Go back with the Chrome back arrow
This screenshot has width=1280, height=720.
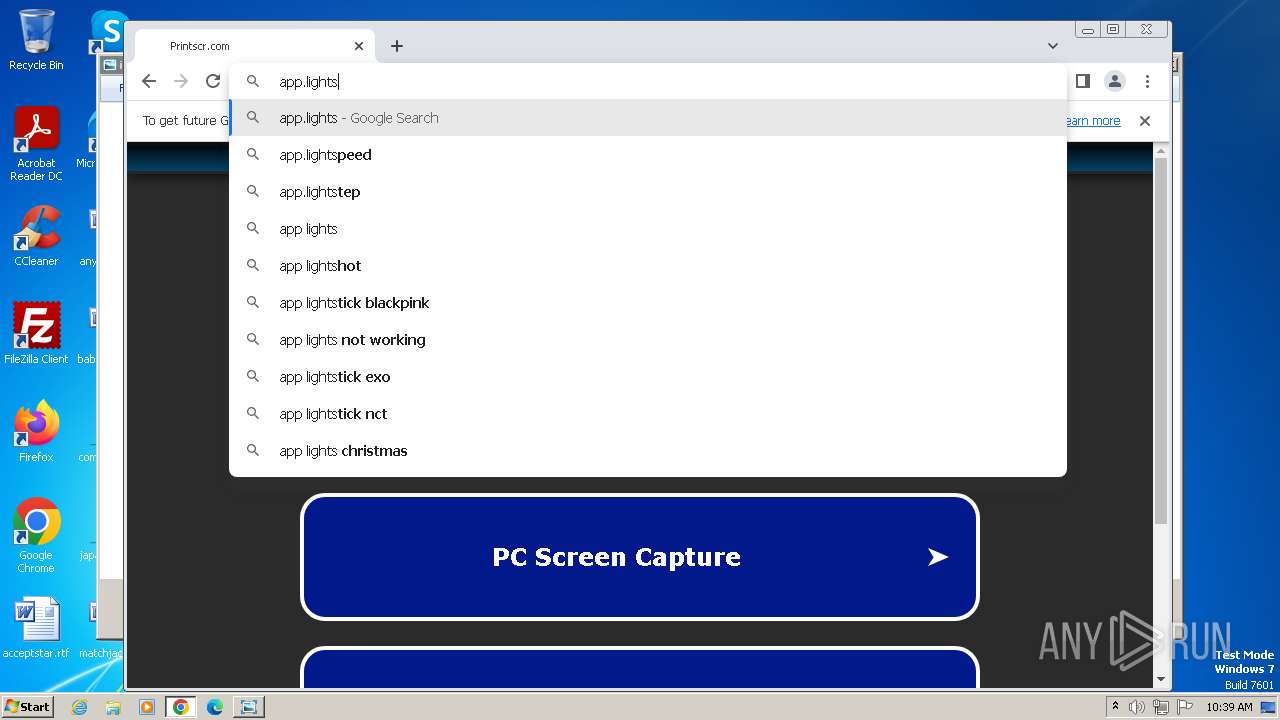(x=149, y=81)
